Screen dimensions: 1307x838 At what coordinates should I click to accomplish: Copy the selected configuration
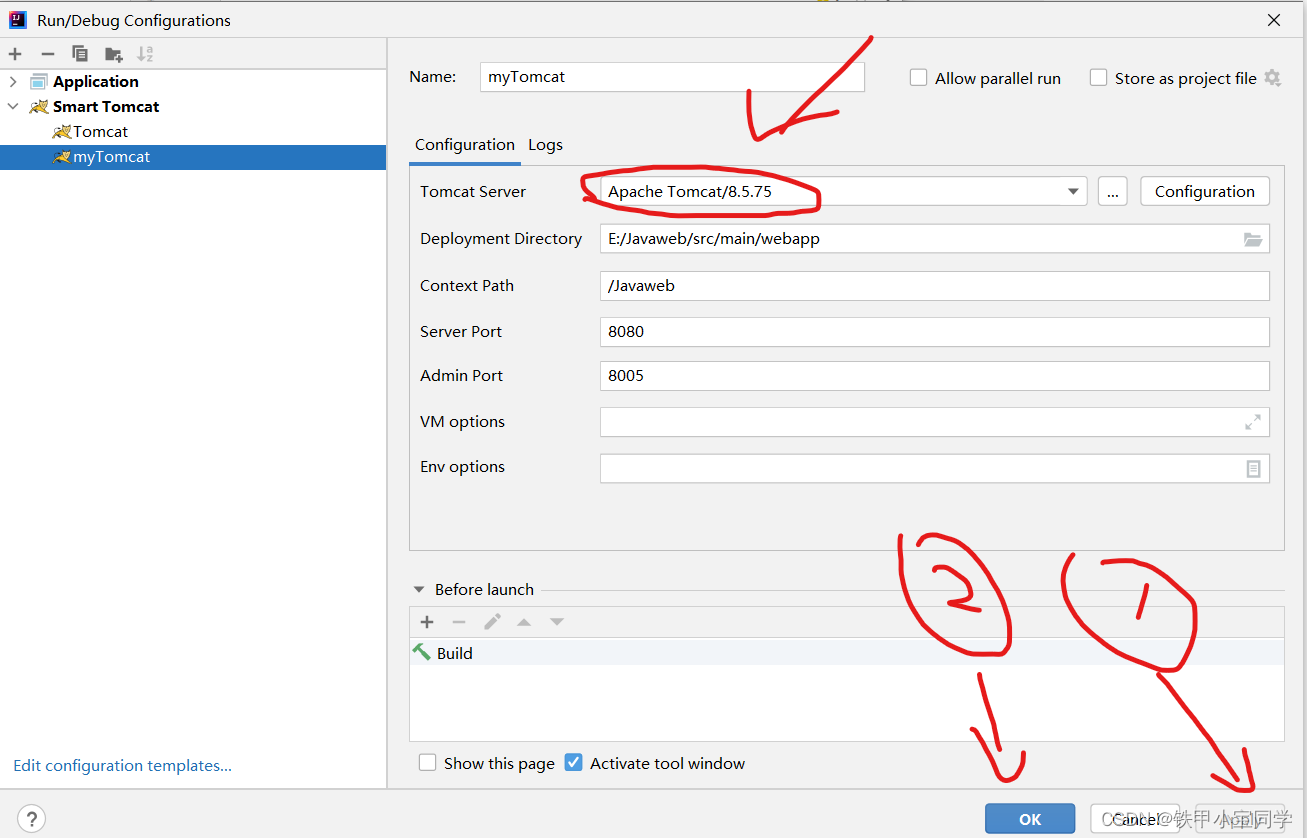click(80, 54)
